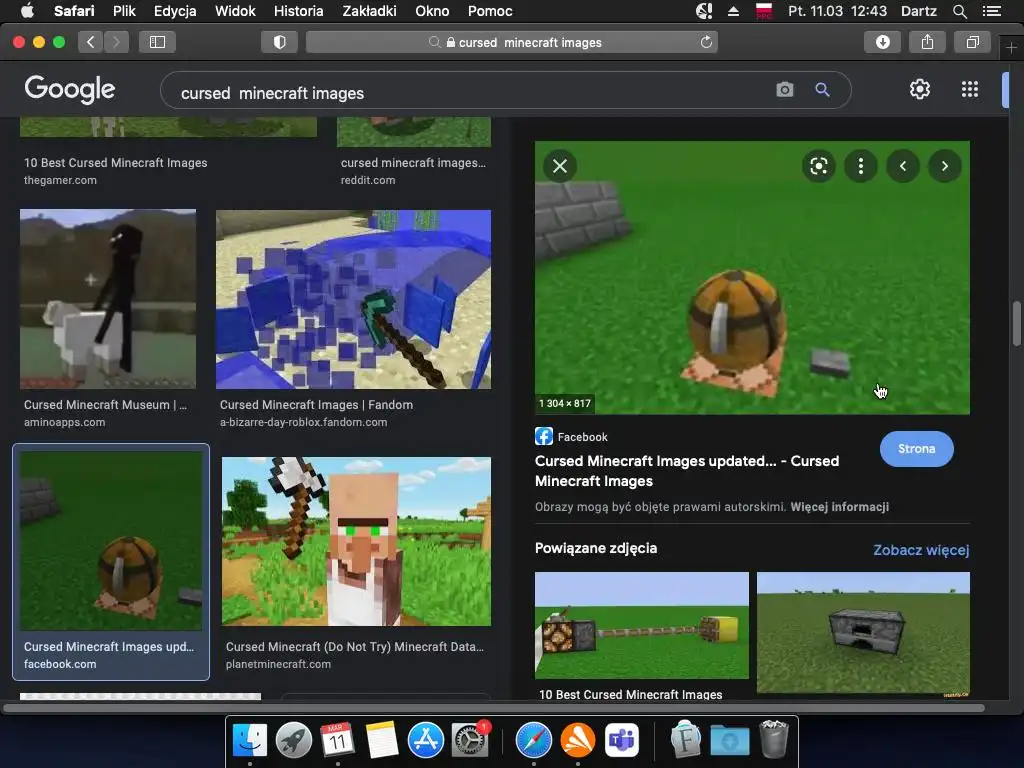Open three-dot more options on preview
The image size is (1024, 768).
pos(861,166)
